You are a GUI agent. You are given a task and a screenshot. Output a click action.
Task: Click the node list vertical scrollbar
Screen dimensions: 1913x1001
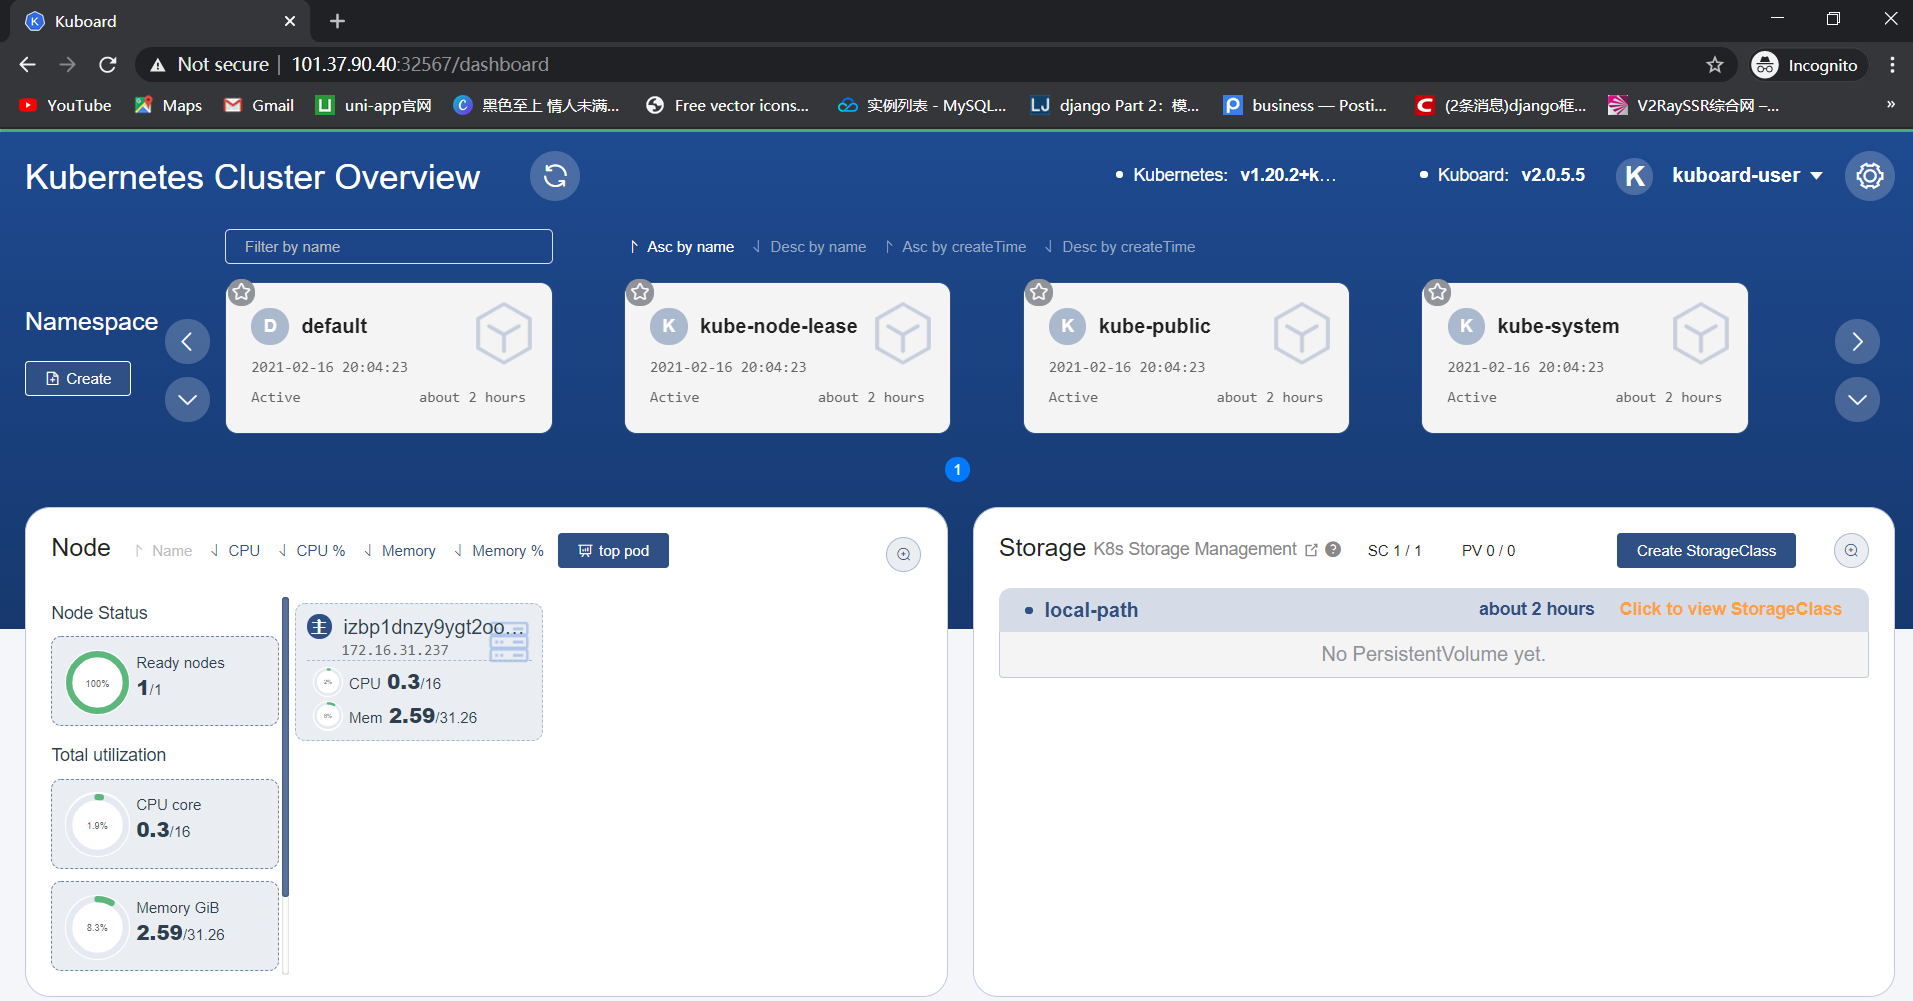pos(286,747)
